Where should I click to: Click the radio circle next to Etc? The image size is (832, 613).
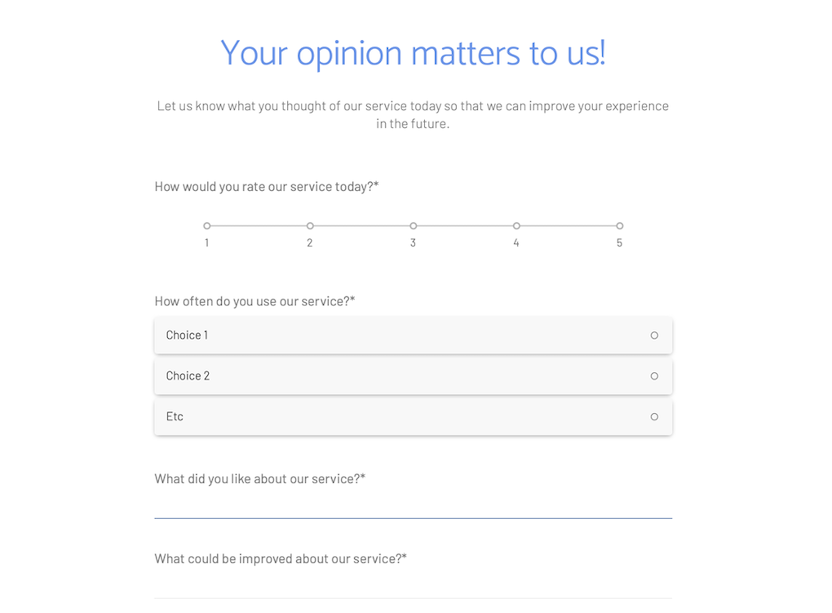click(654, 417)
